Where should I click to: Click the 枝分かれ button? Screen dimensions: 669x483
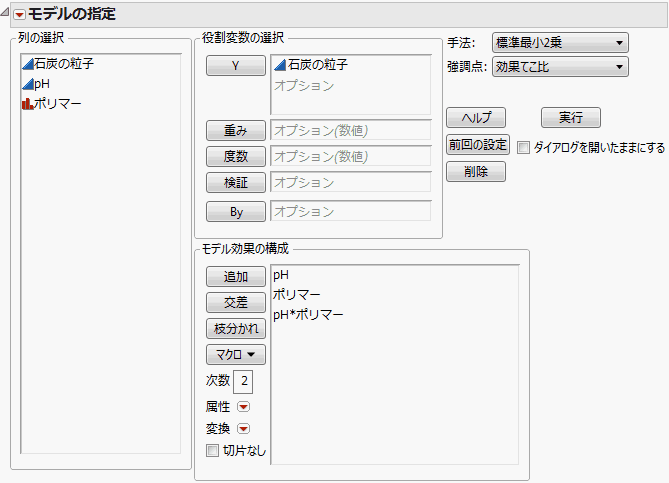pyautogui.click(x=236, y=329)
